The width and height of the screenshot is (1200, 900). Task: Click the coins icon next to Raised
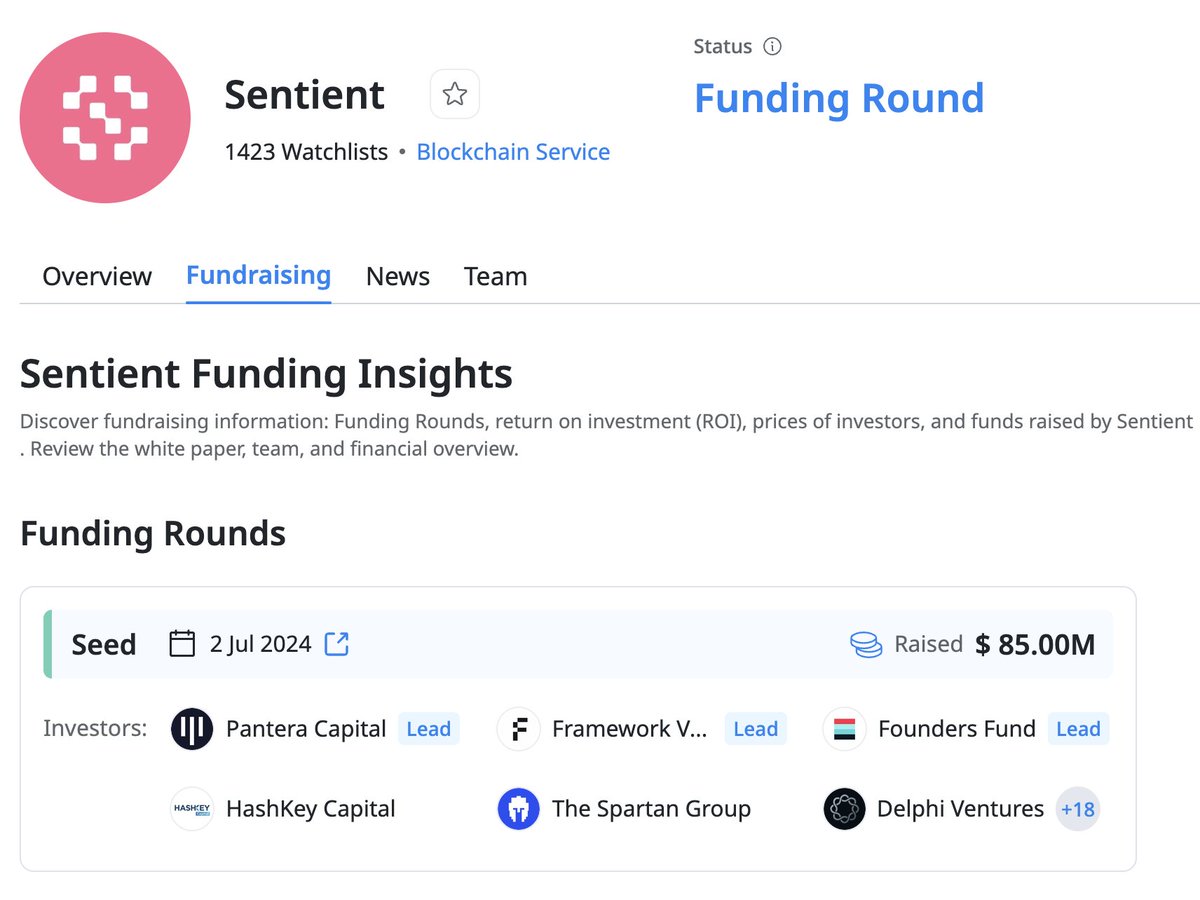click(x=866, y=644)
